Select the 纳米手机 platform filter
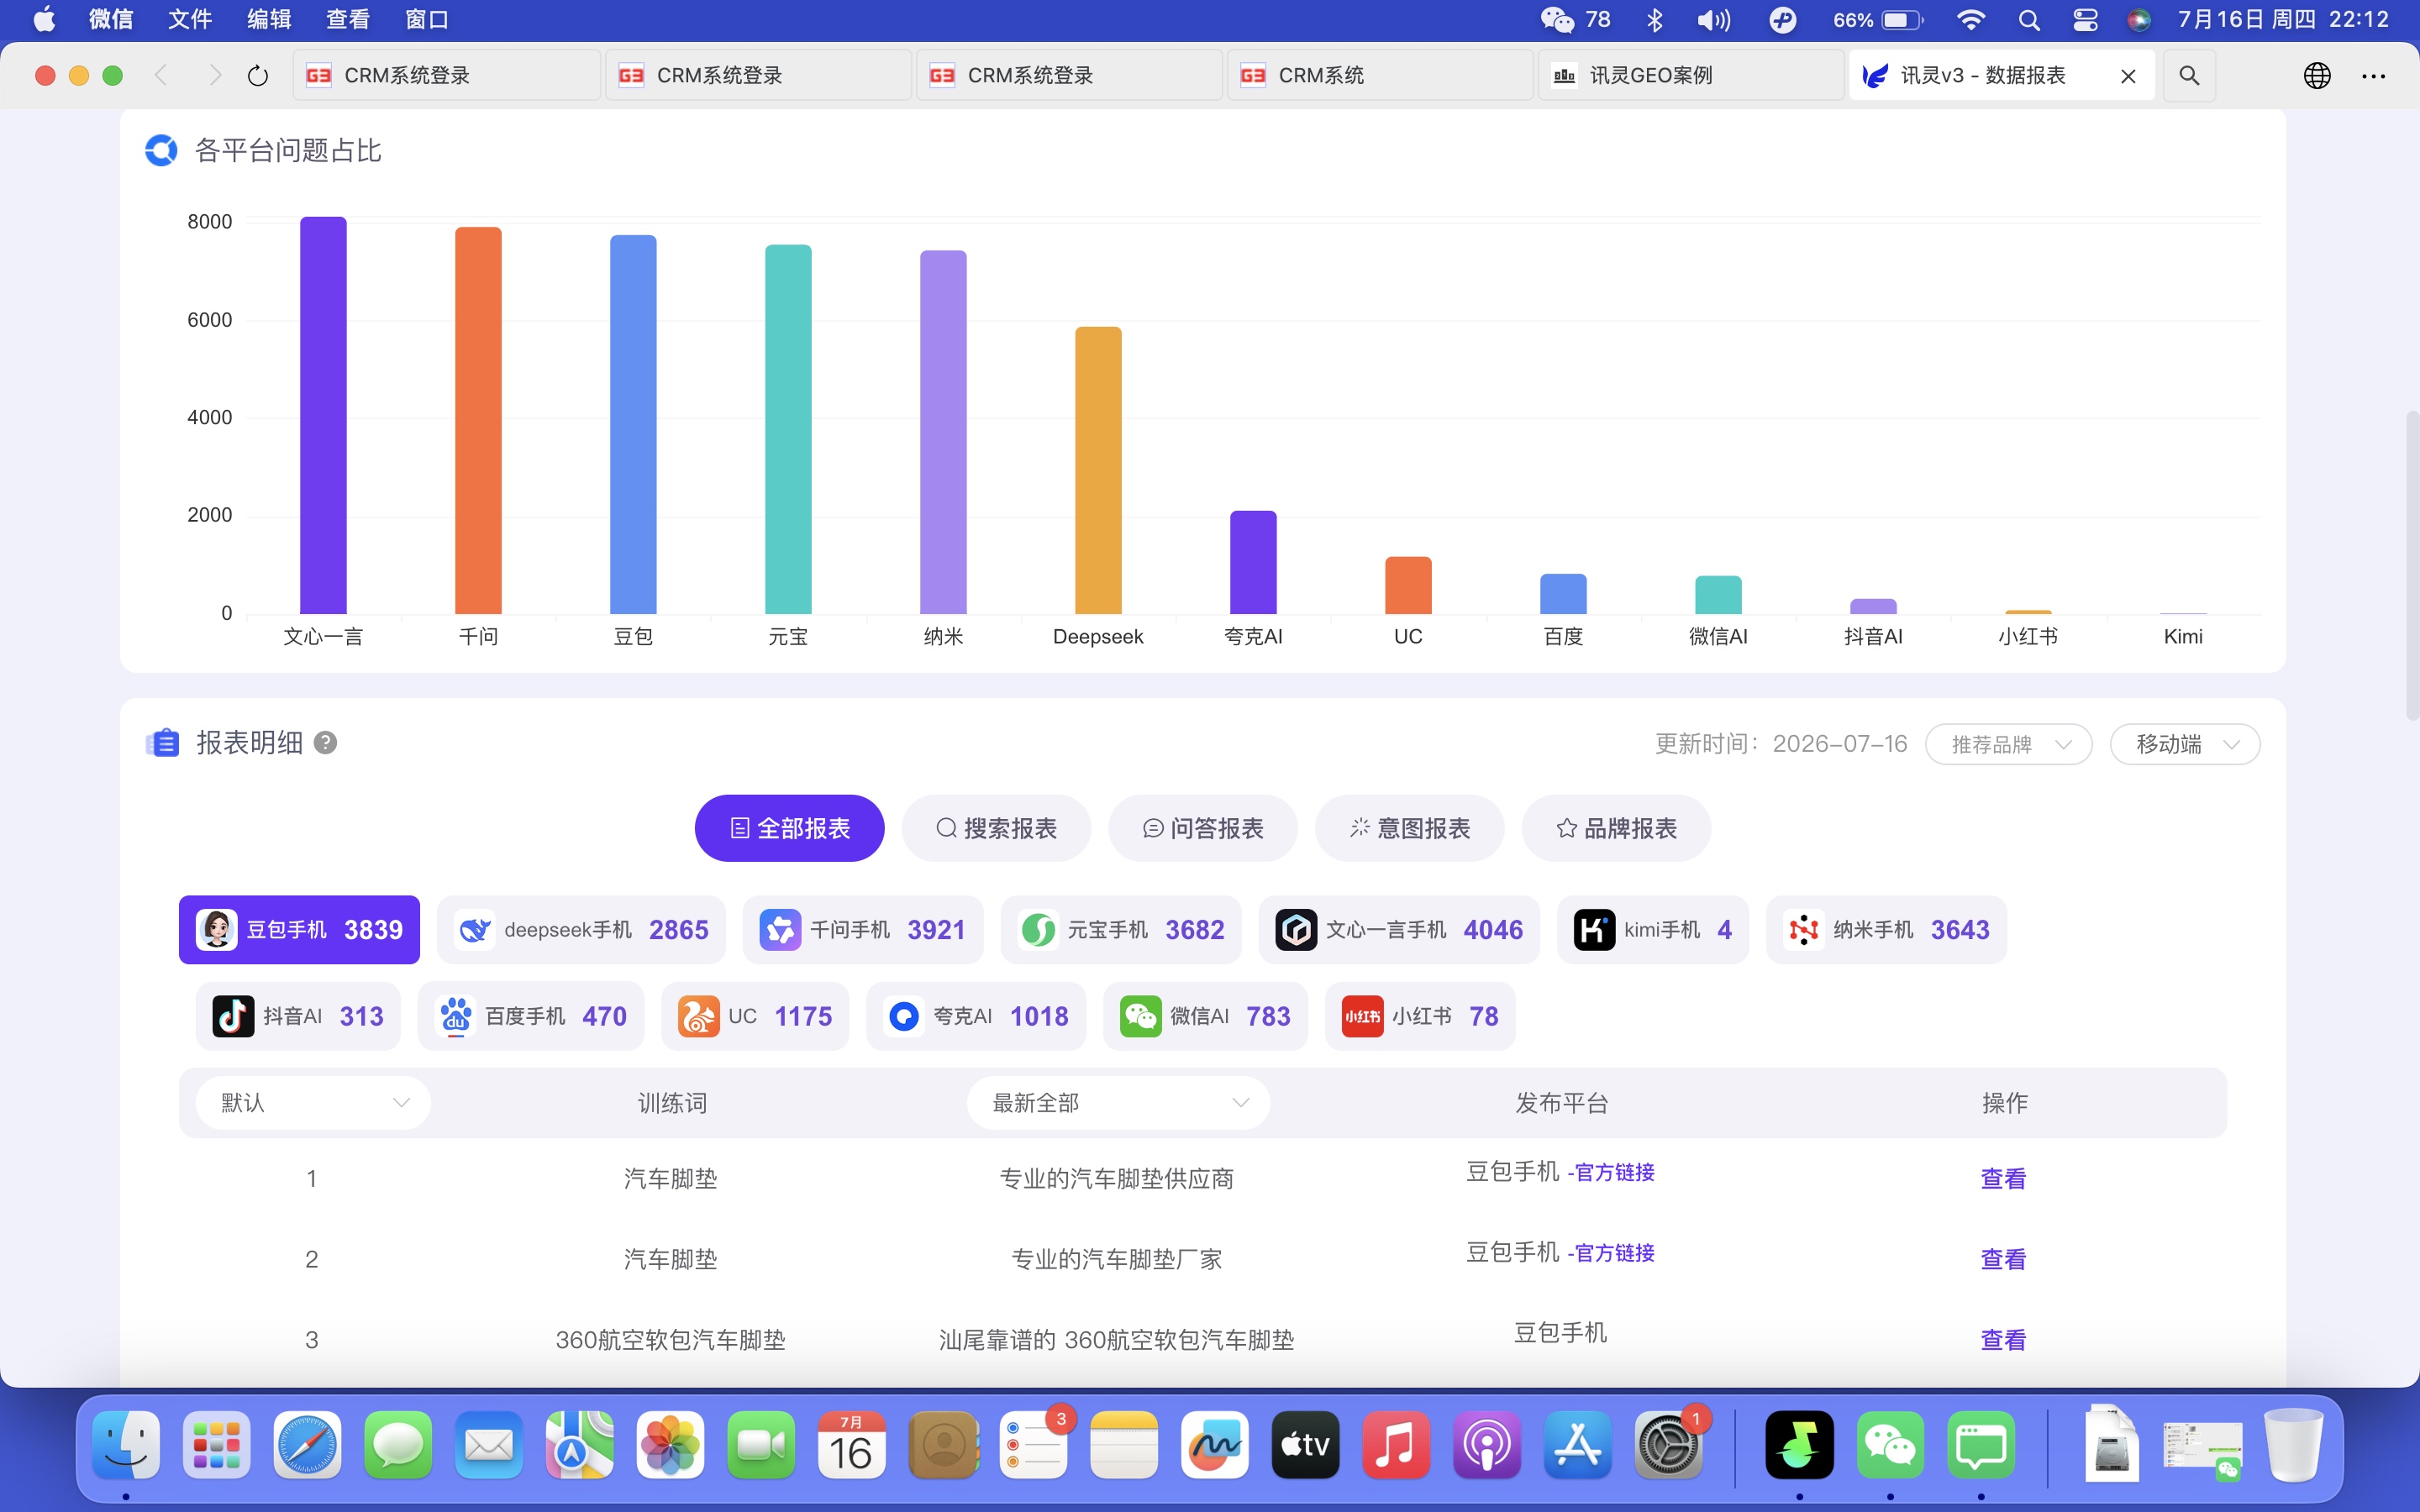 tap(1887, 930)
